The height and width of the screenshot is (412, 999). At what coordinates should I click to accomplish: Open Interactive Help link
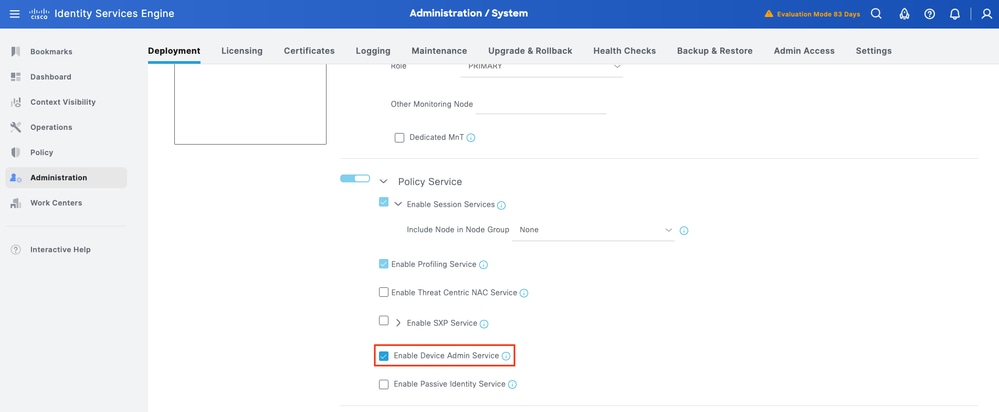[x=60, y=249]
